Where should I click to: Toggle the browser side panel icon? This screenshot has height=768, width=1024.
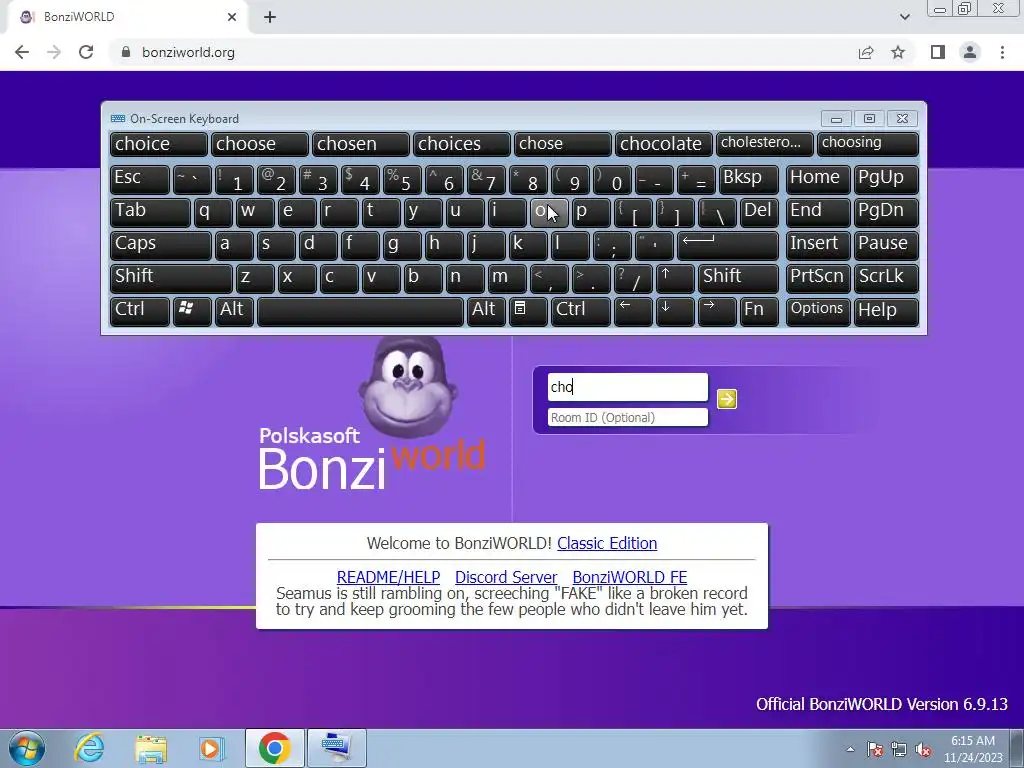click(938, 52)
